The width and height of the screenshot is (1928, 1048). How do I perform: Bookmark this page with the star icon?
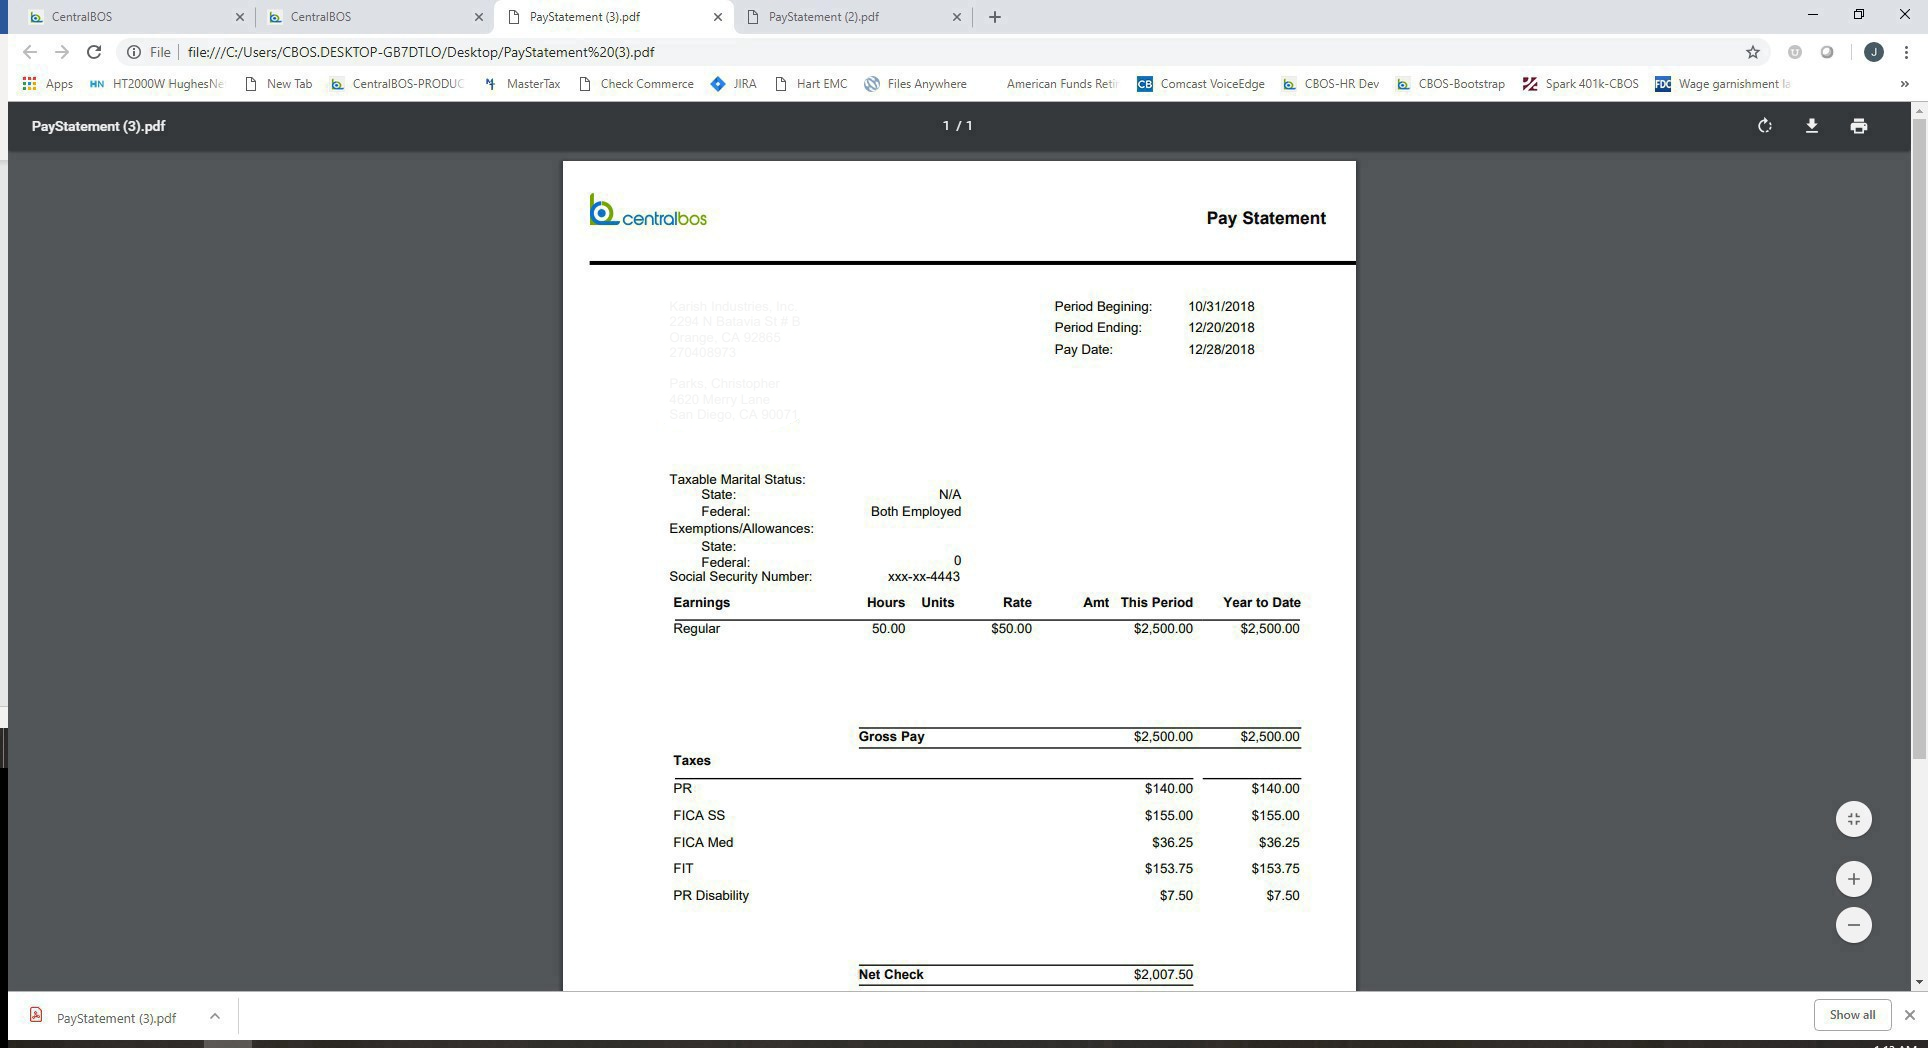pos(1752,52)
